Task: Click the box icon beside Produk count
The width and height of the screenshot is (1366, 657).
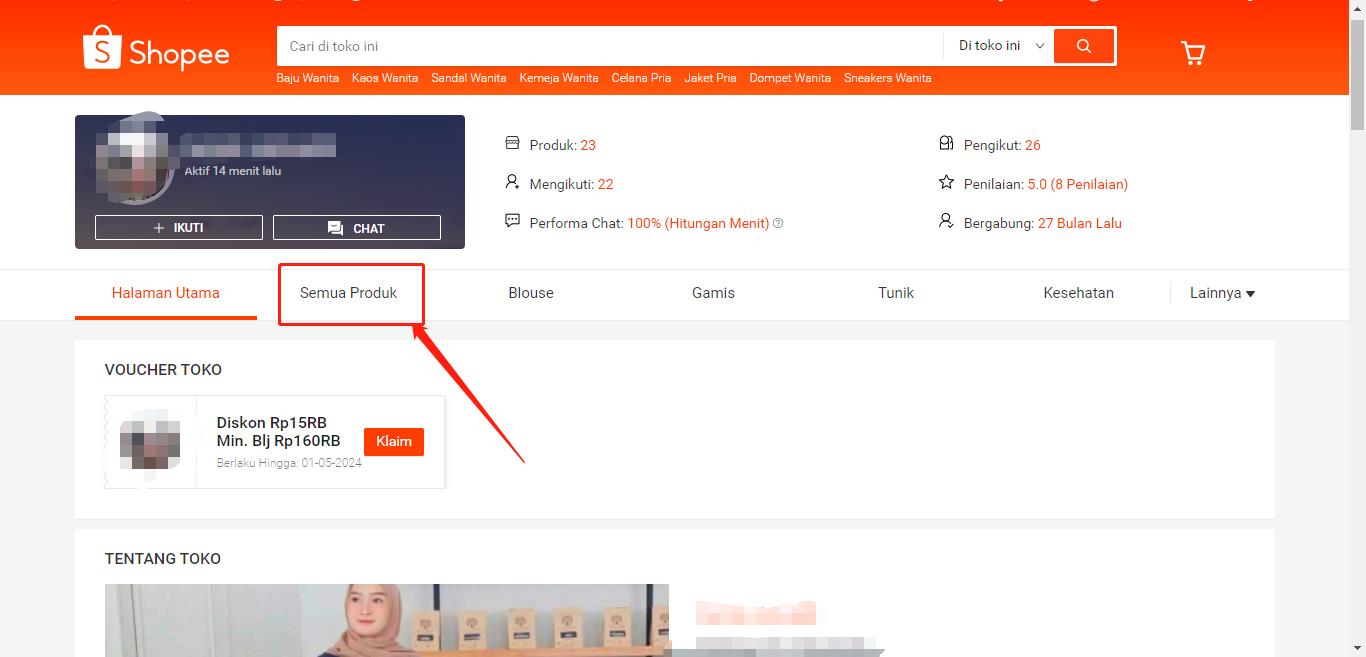Action: coord(513,143)
